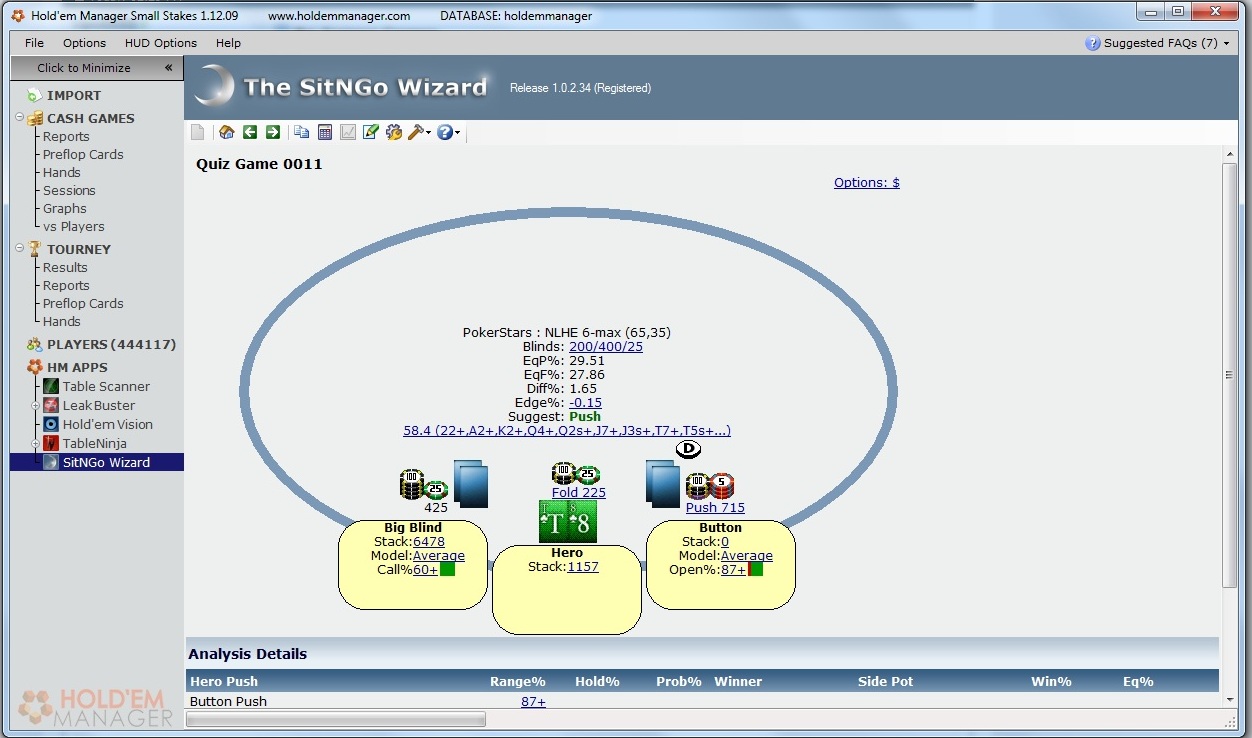Open the gear and wrench Settings icon
Image resolution: width=1252 pixels, height=738 pixels.
click(x=394, y=132)
